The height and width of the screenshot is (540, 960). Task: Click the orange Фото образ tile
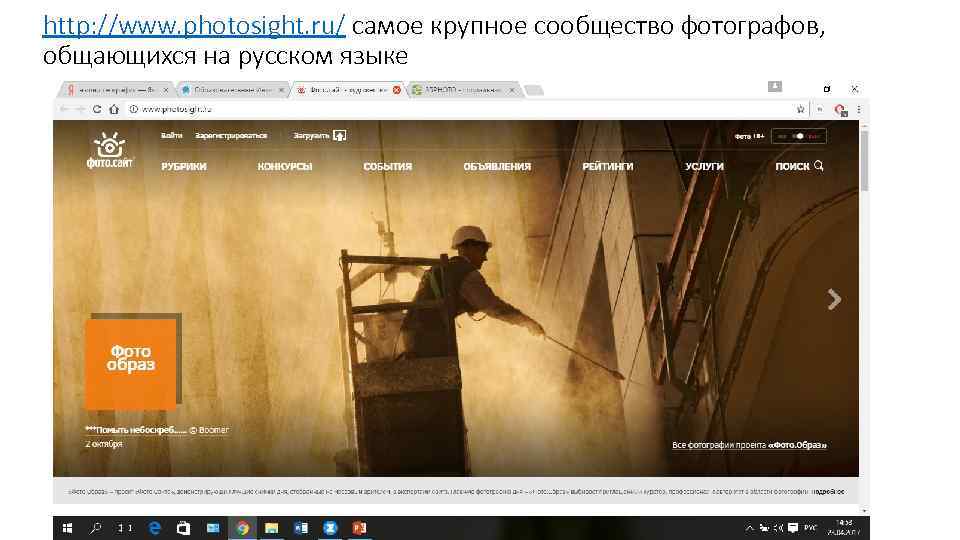tap(130, 364)
